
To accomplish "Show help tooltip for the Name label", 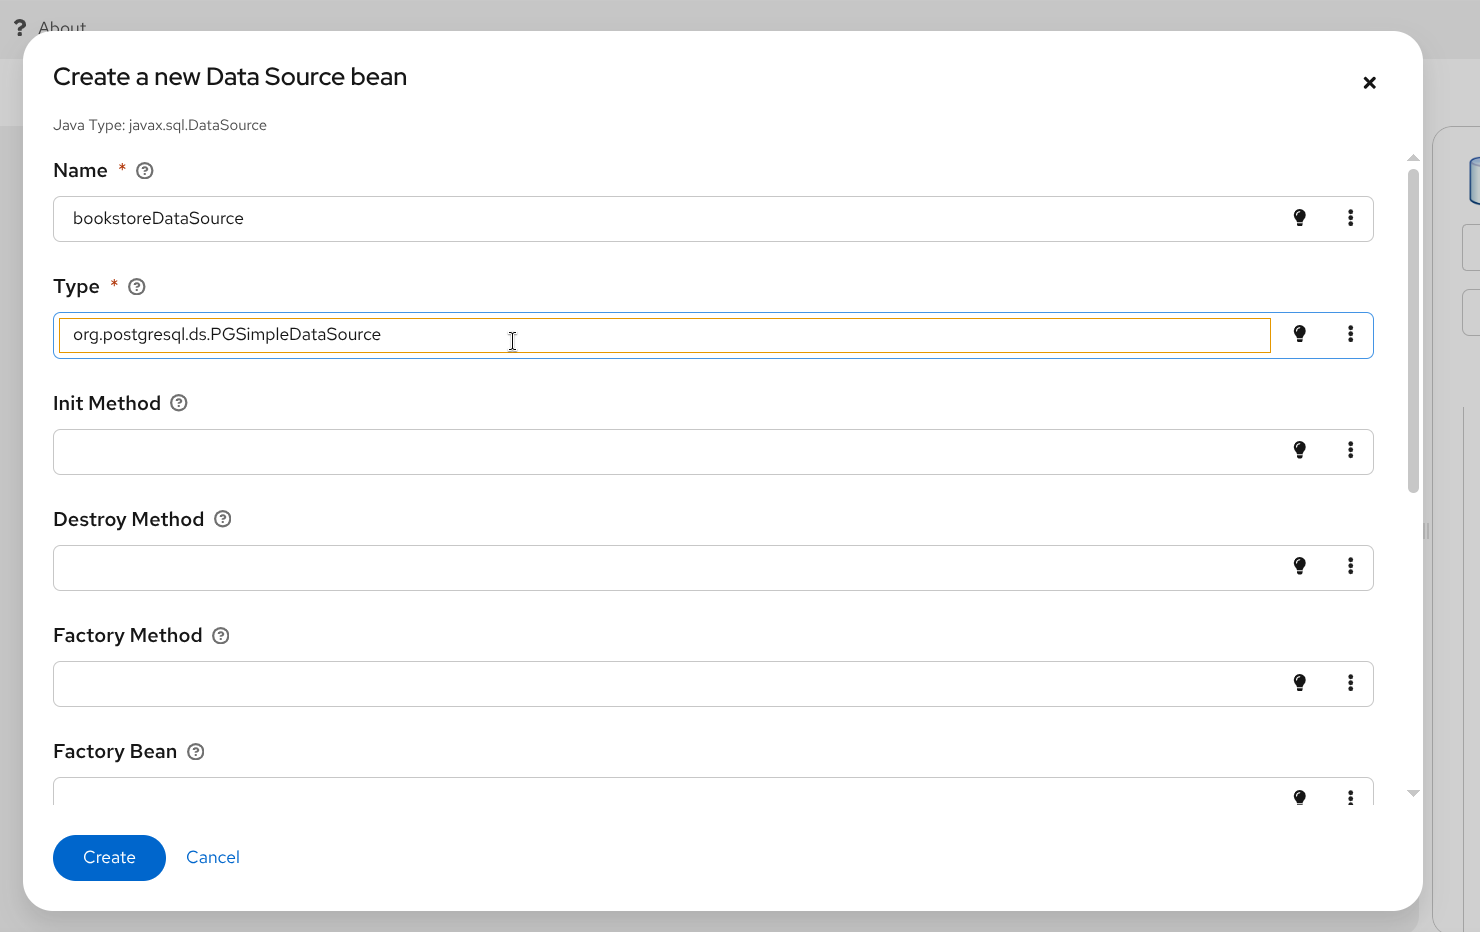I will pos(144,170).
